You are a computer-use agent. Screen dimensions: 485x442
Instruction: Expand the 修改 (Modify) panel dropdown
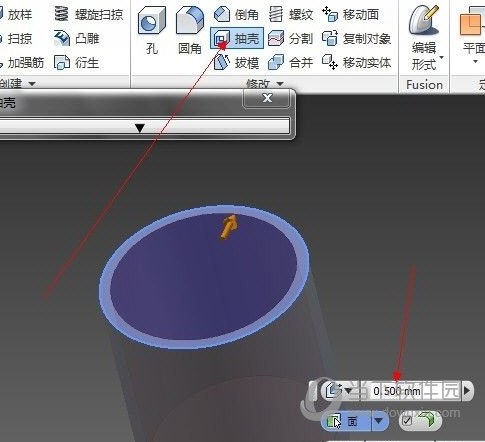point(280,84)
